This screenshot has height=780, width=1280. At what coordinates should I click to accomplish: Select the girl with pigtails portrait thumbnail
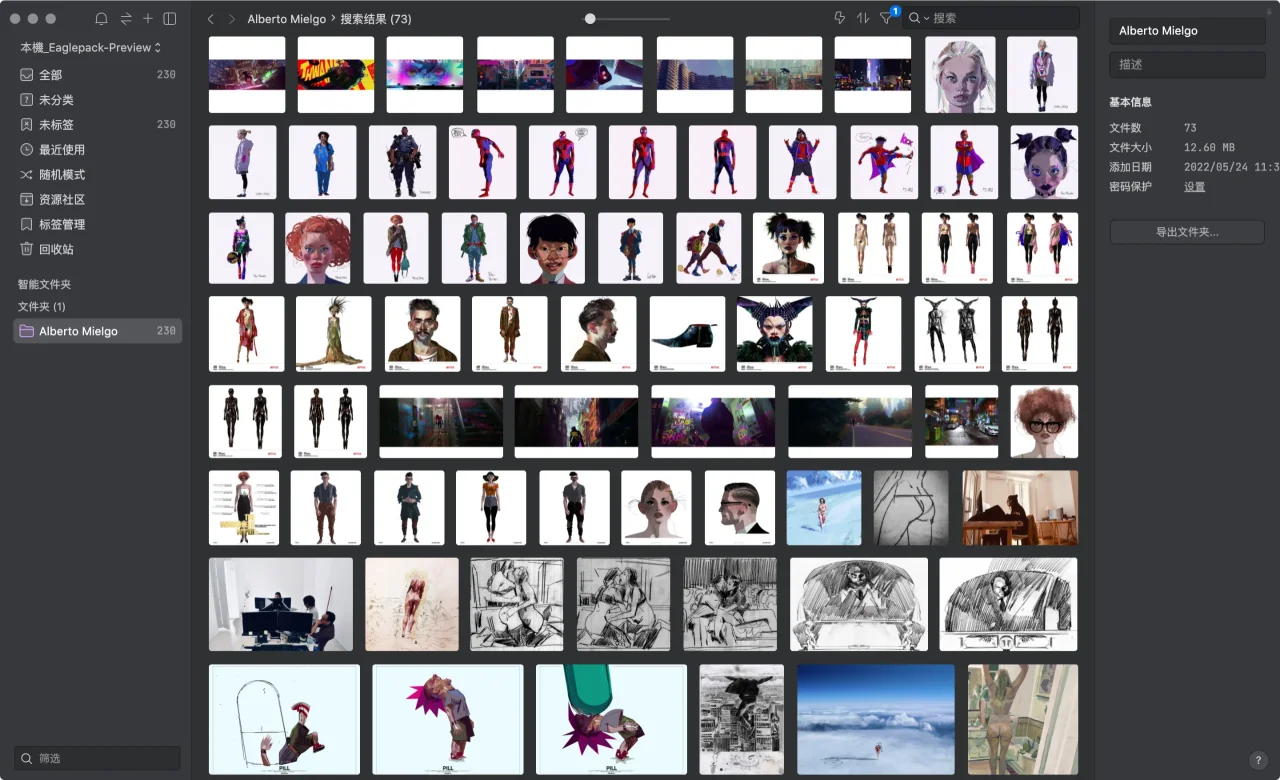tap(1044, 162)
